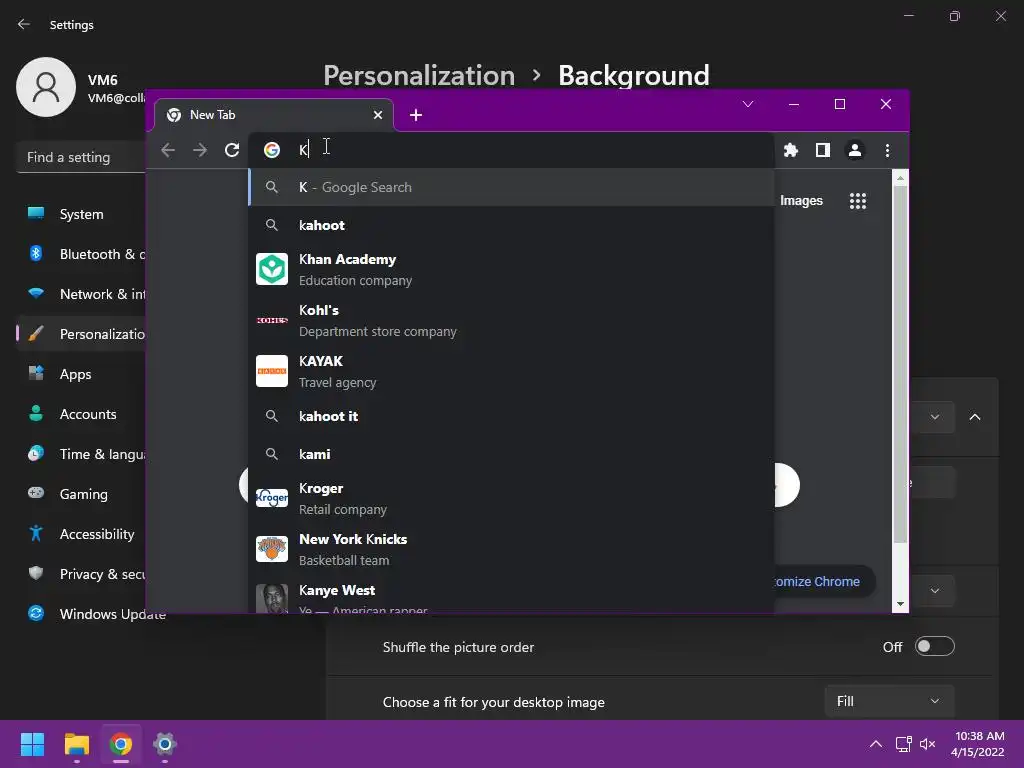
Task: Open Apps in Settings sidebar
Action: [82, 374]
